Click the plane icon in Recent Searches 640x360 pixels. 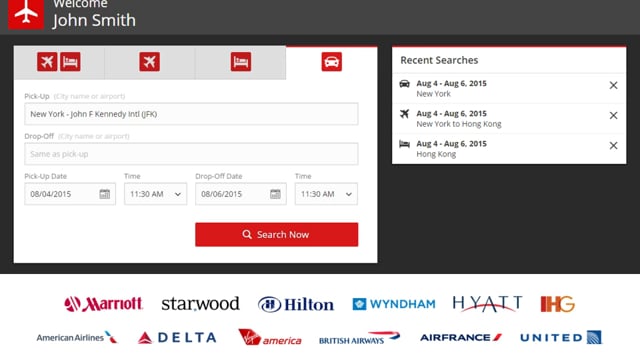(404, 114)
